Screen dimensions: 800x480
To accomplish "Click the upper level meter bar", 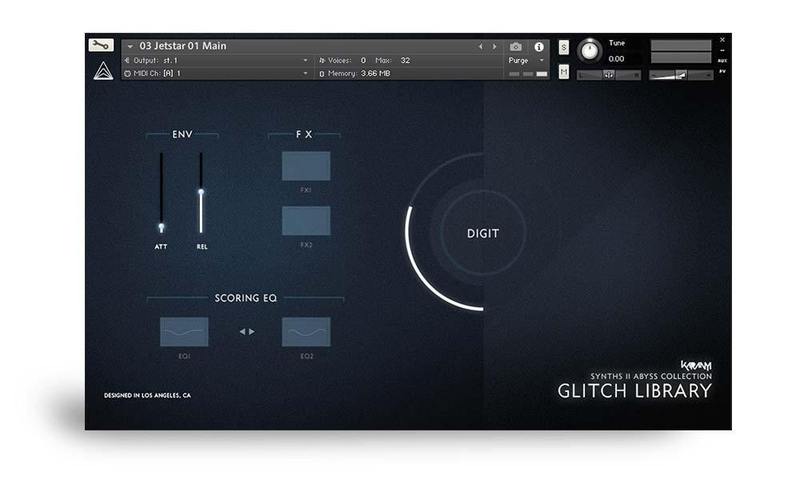I will [681, 45].
